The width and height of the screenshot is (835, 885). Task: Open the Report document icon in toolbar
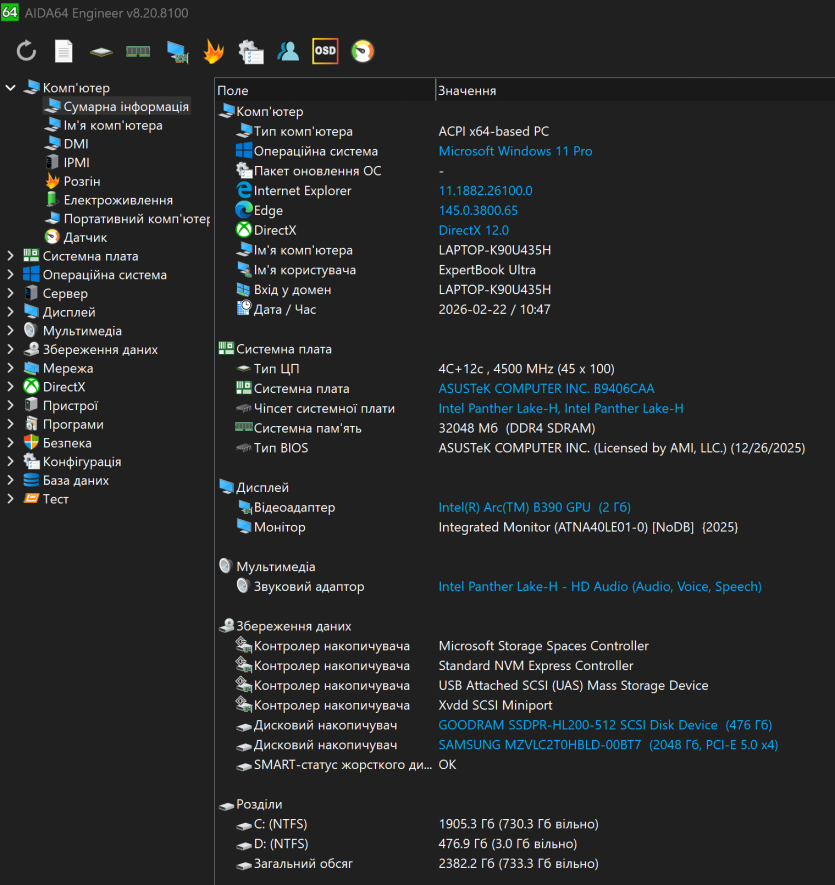pos(64,51)
